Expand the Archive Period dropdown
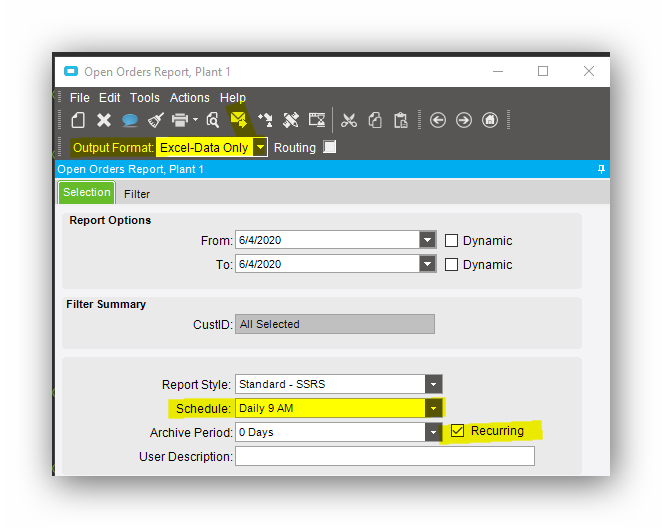 pyautogui.click(x=433, y=432)
